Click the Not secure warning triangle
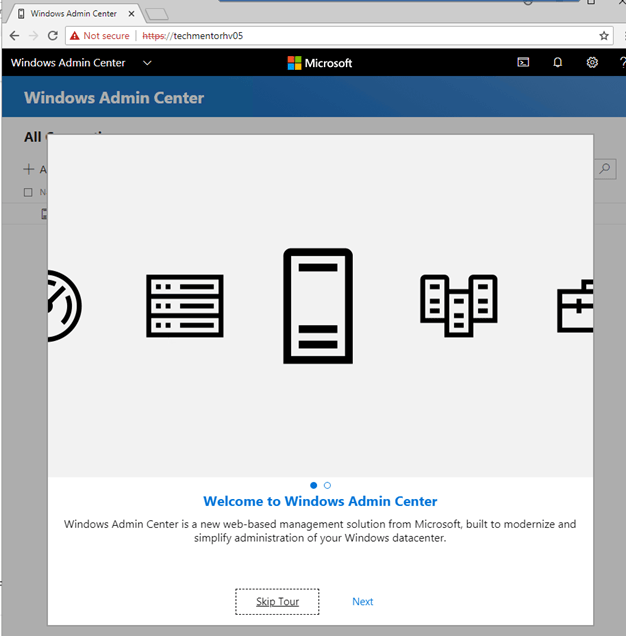Image resolution: width=626 pixels, height=636 pixels. click(x=75, y=36)
